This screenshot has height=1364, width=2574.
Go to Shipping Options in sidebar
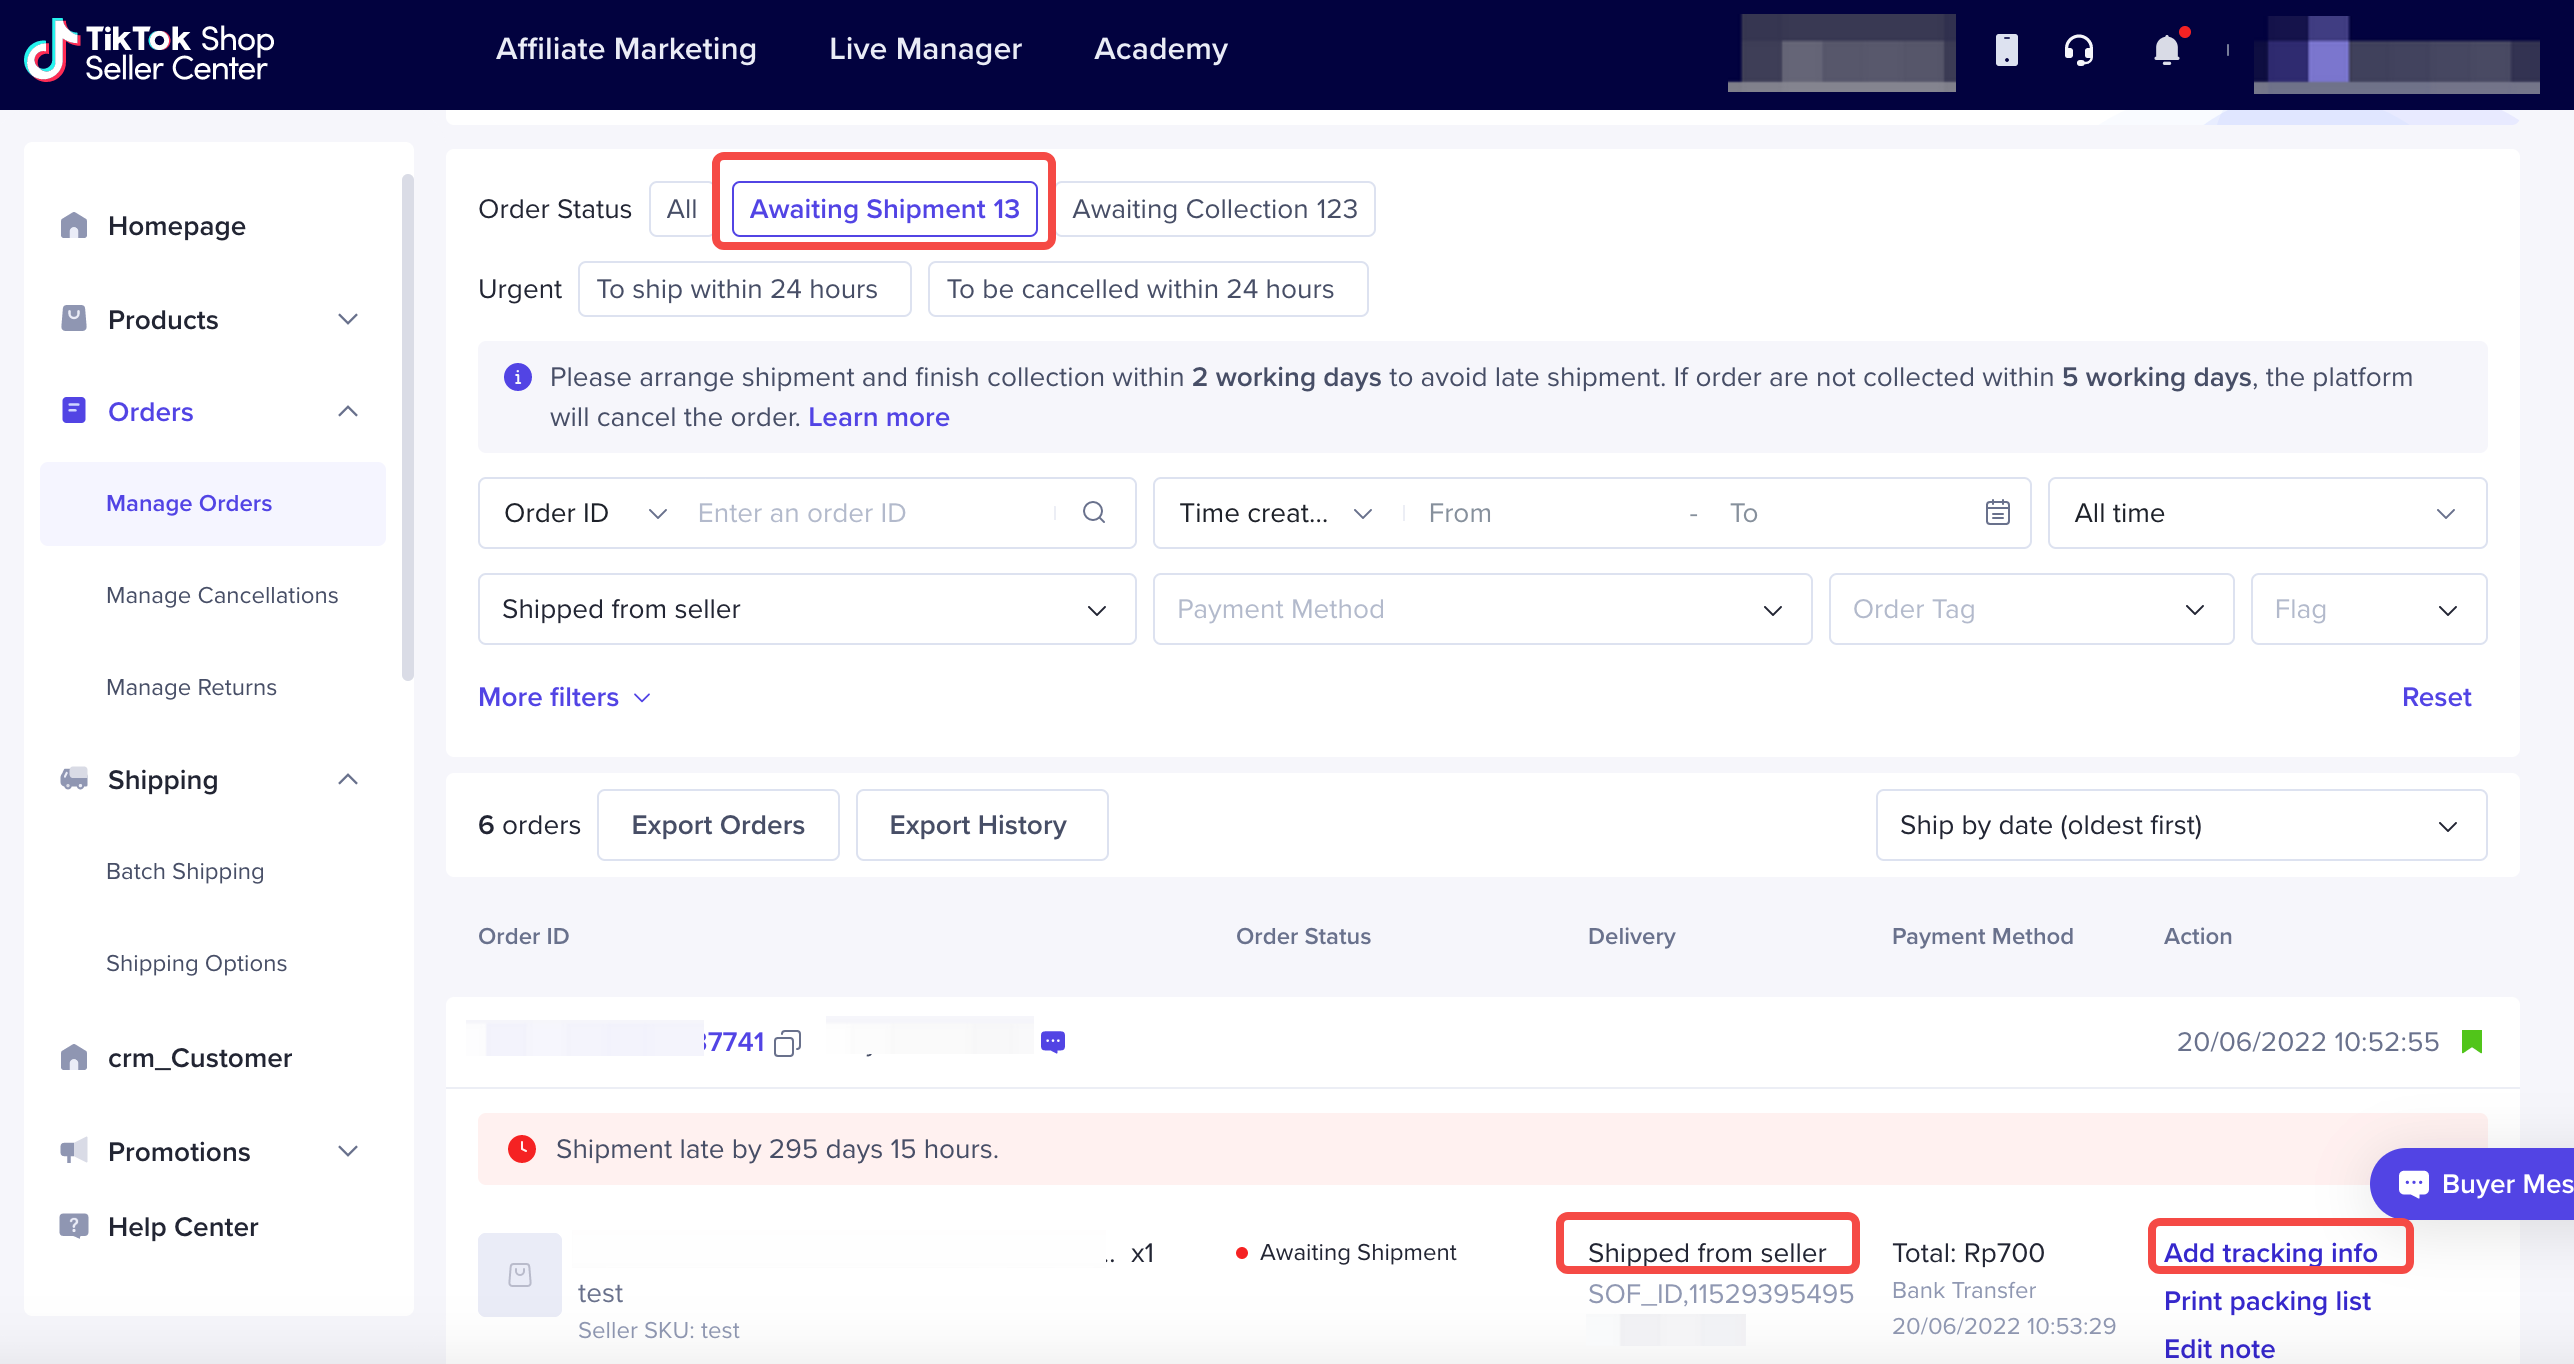[x=196, y=963]
